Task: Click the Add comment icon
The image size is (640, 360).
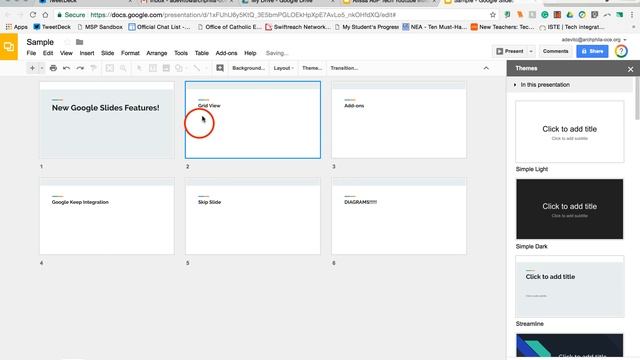Action: 220,68
